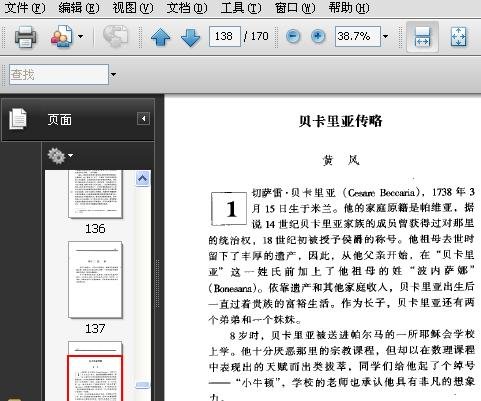Open the 工具(T) menu
481x401 pixels.
click(241, 8)
